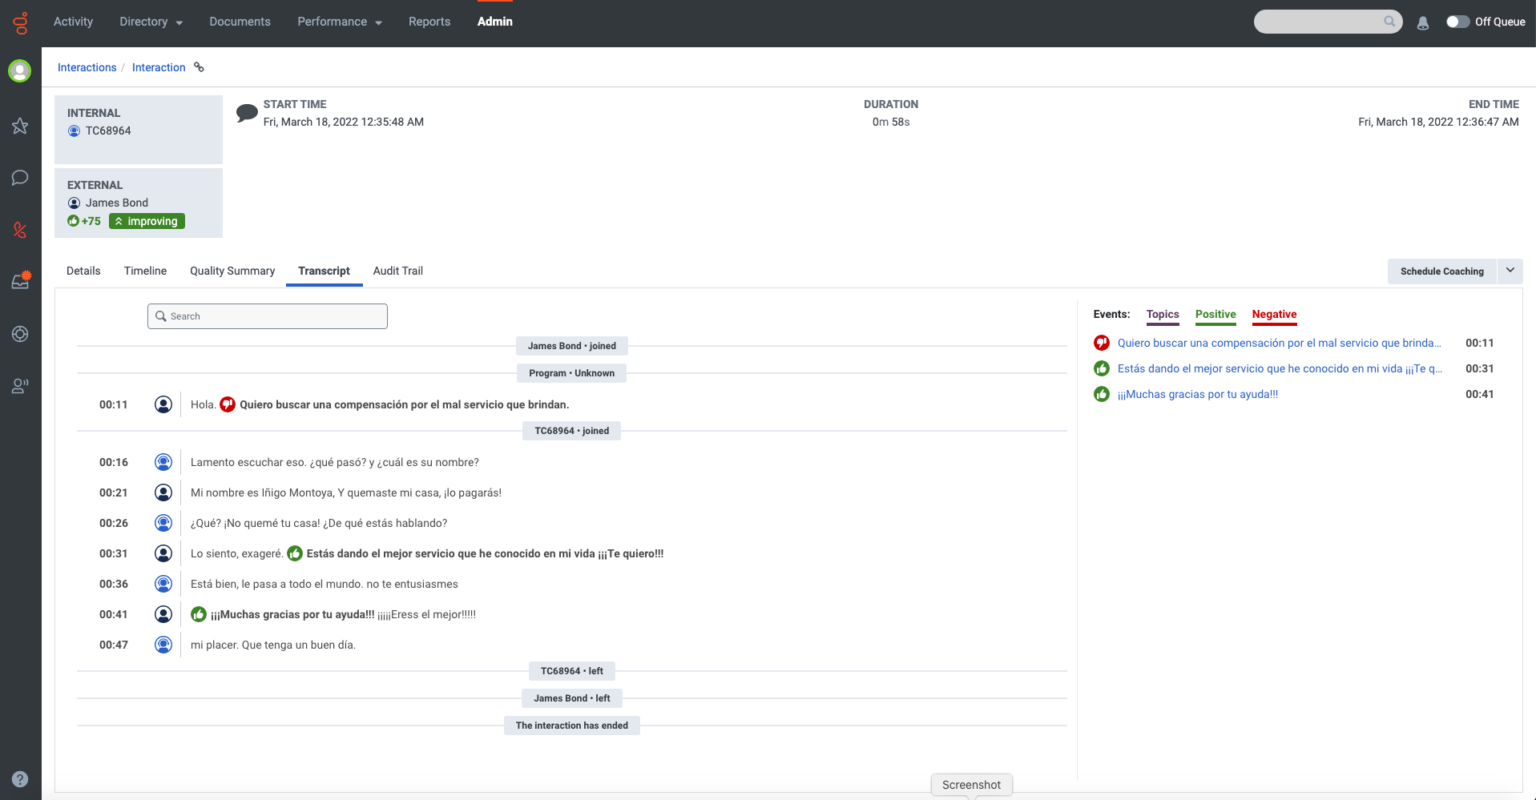Open the Performance dropdown menu
1536x800 pixels.
[x=339, y=21]
